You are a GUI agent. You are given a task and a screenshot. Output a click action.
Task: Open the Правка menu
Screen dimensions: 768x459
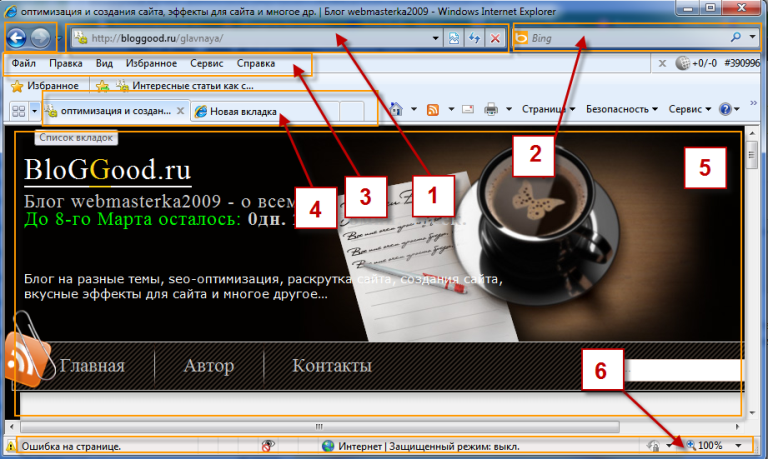[66, 63]
